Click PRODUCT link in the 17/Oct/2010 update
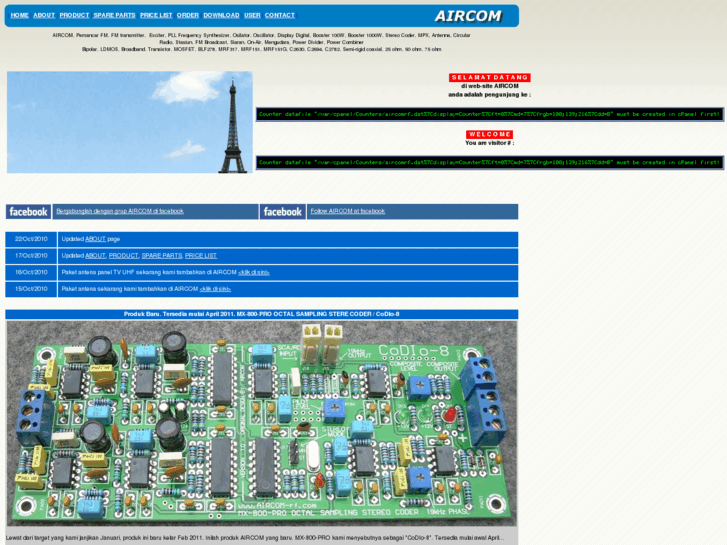727x545 pixels. click(x=123, y=256)
